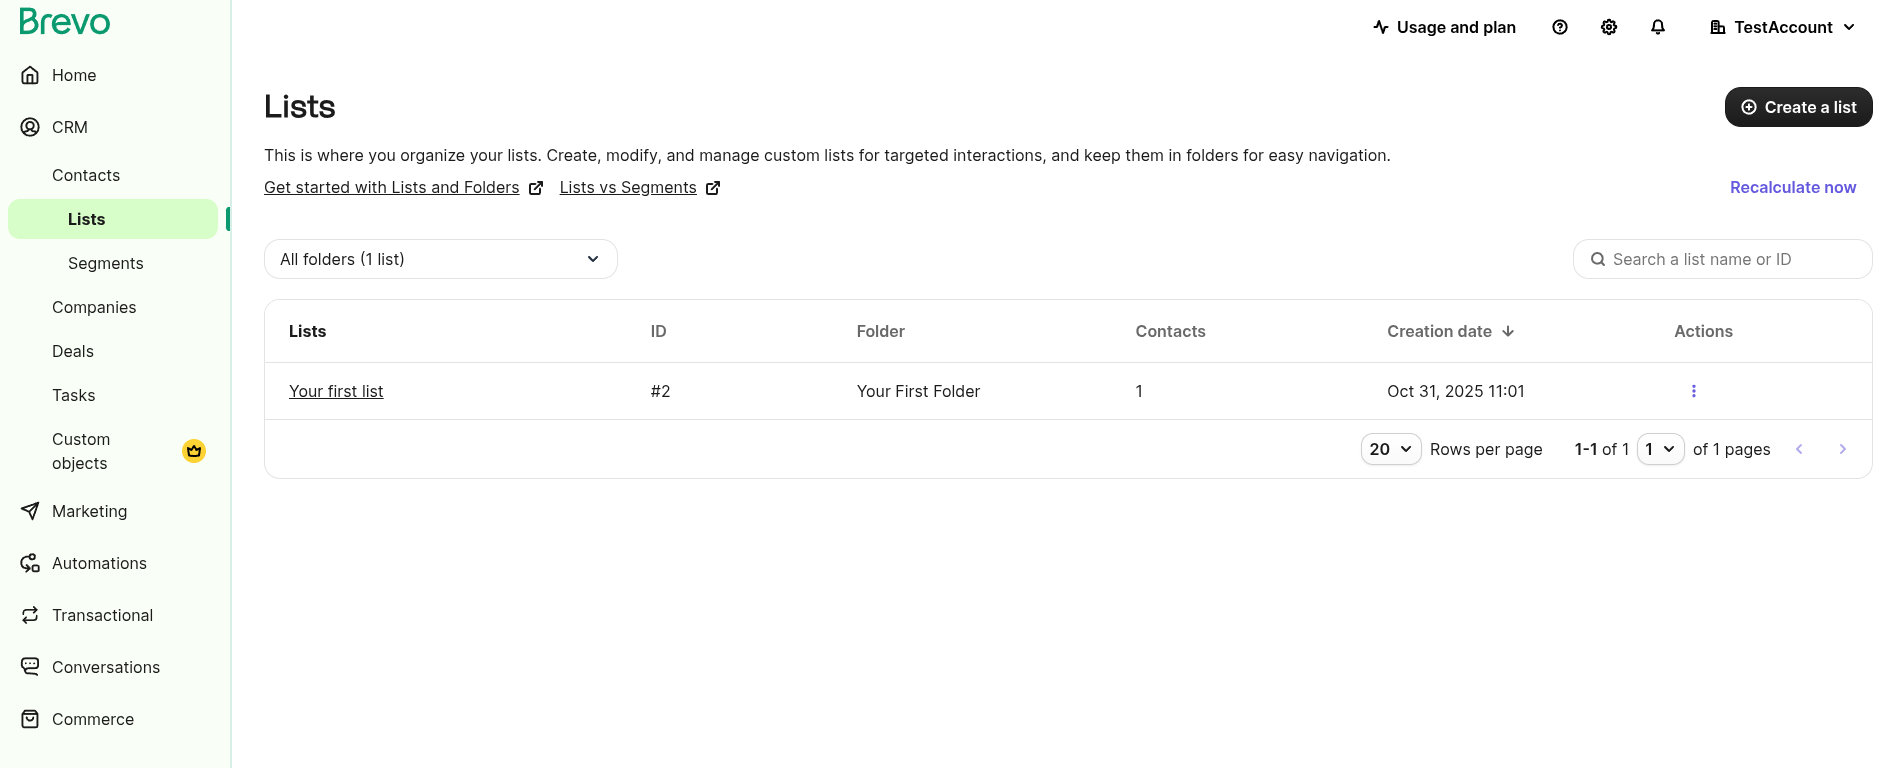The image size is (1901, 768).
Task: Go to Segments in the sidebar
Action: coord(106,263)
